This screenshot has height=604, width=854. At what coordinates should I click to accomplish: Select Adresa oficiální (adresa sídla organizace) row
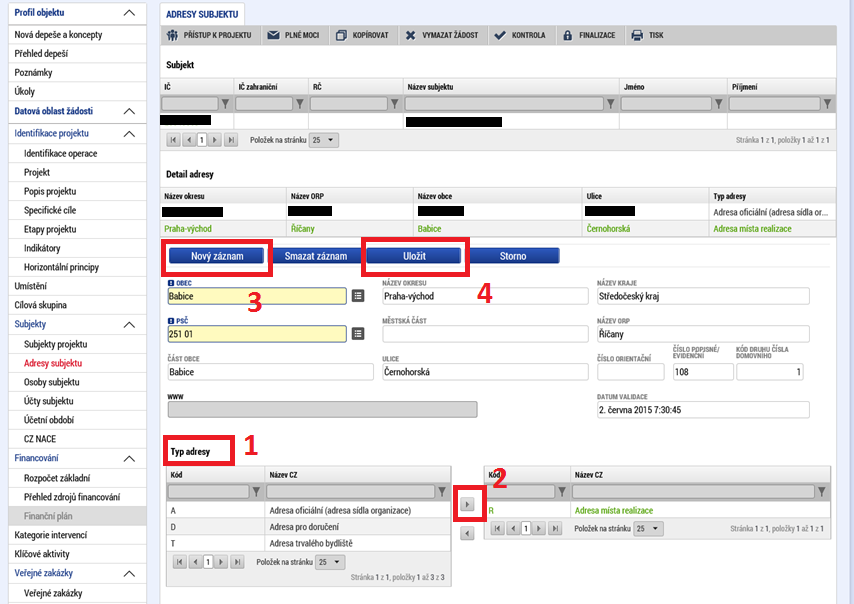click(308, 511)
